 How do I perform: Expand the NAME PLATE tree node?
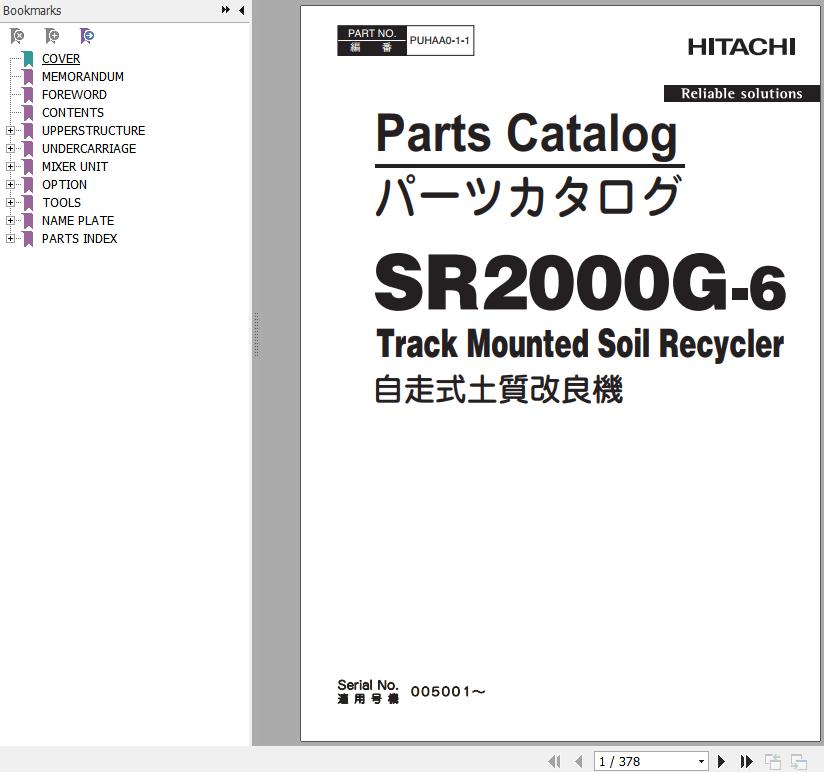(x=10, y=221)
